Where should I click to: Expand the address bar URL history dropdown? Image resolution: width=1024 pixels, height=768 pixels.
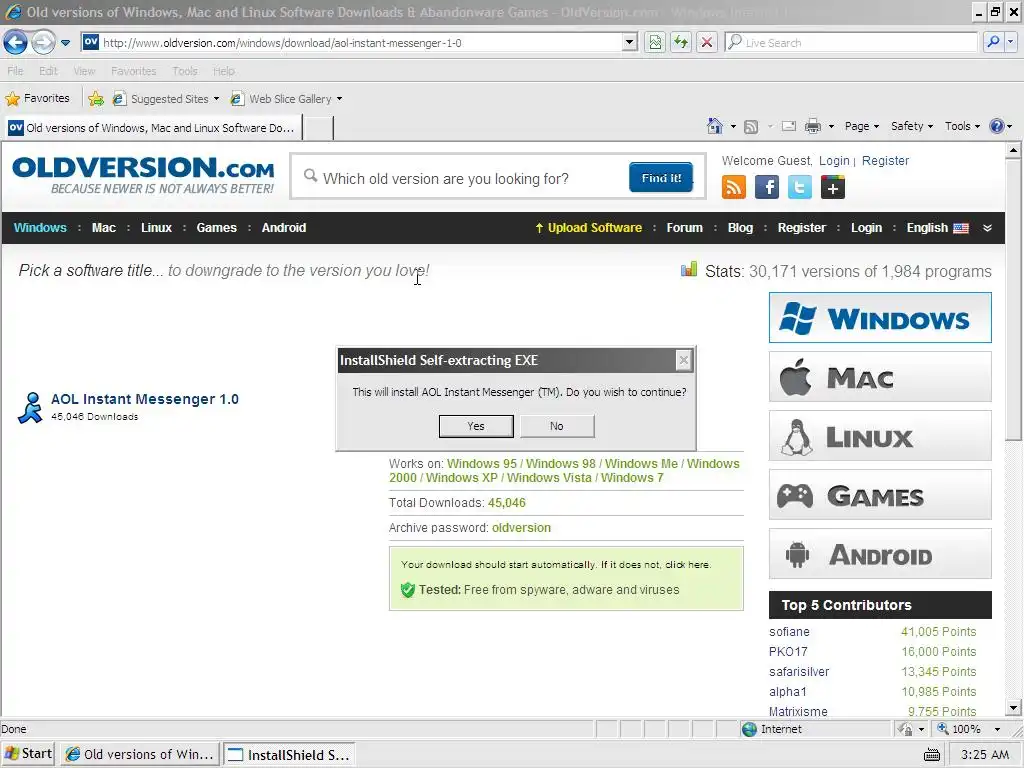(x=629, y=42)
